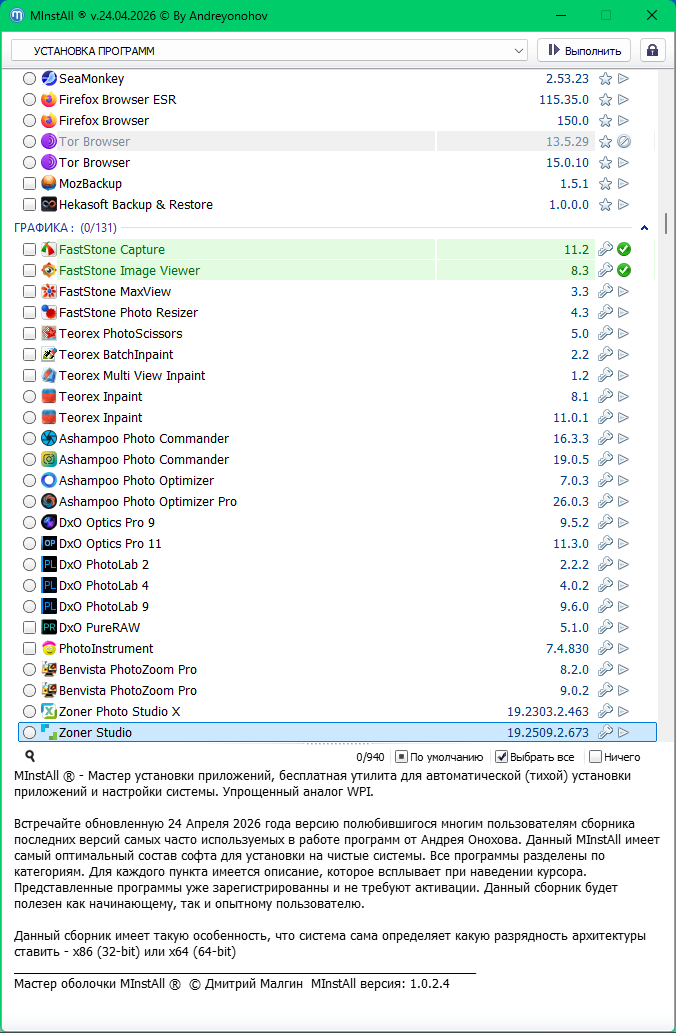The image size is (676, 1033).
Task: Select the DxO PhotoLab 9 list item
Action: 103,607
